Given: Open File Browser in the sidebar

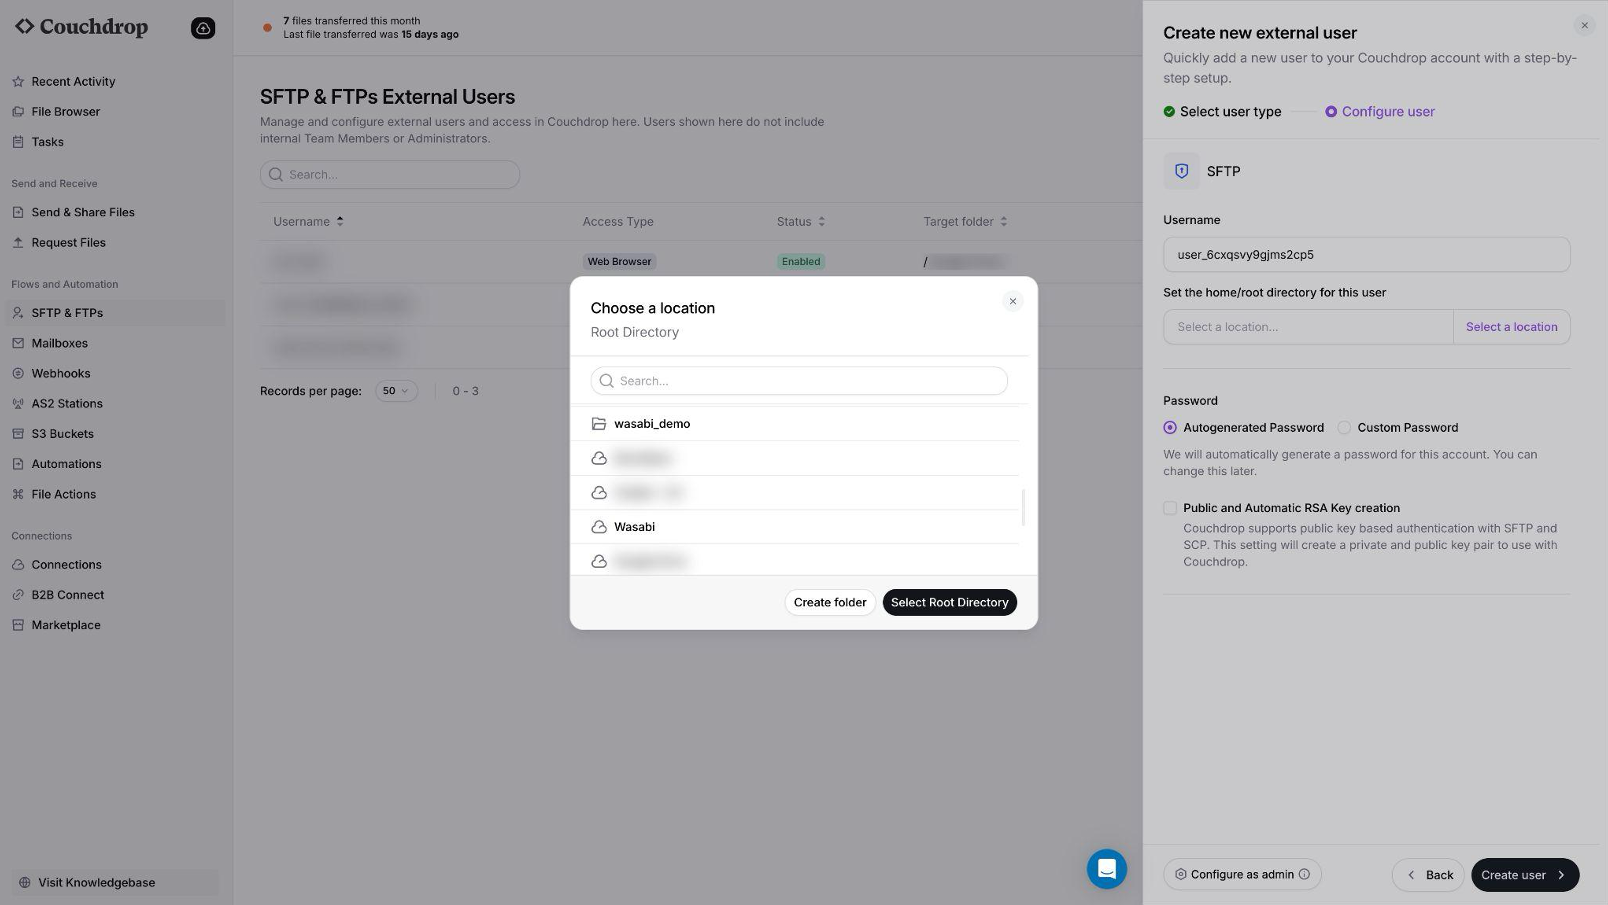Looking at the screenshot, I should tap(66, 112).
